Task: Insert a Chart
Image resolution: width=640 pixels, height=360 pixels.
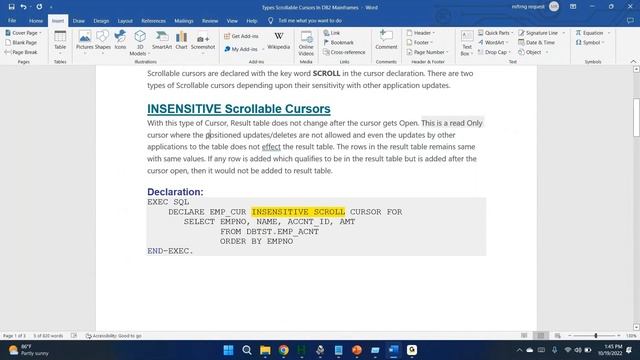Action: (x=181, y=40)
